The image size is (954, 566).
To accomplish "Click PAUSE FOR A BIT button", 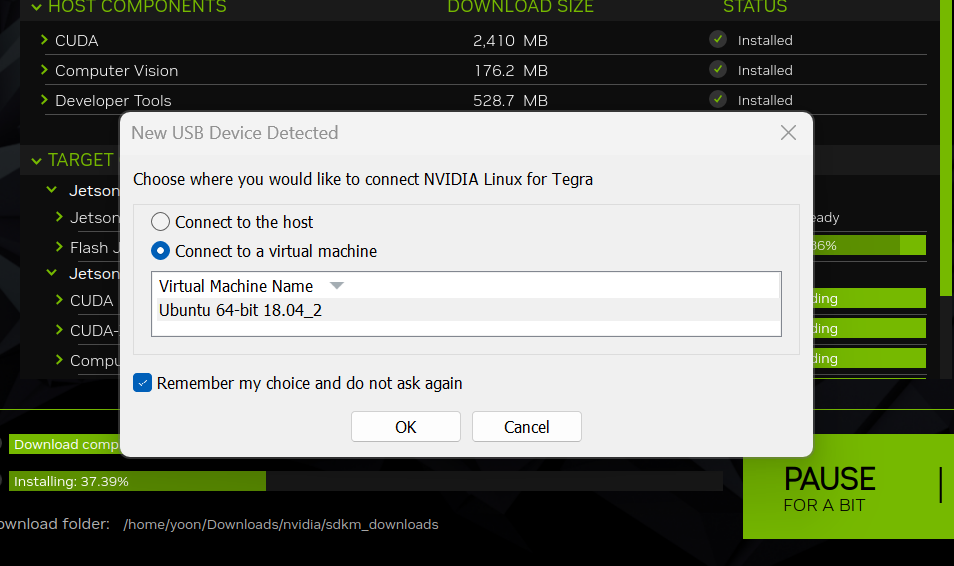I will [848, 486].
